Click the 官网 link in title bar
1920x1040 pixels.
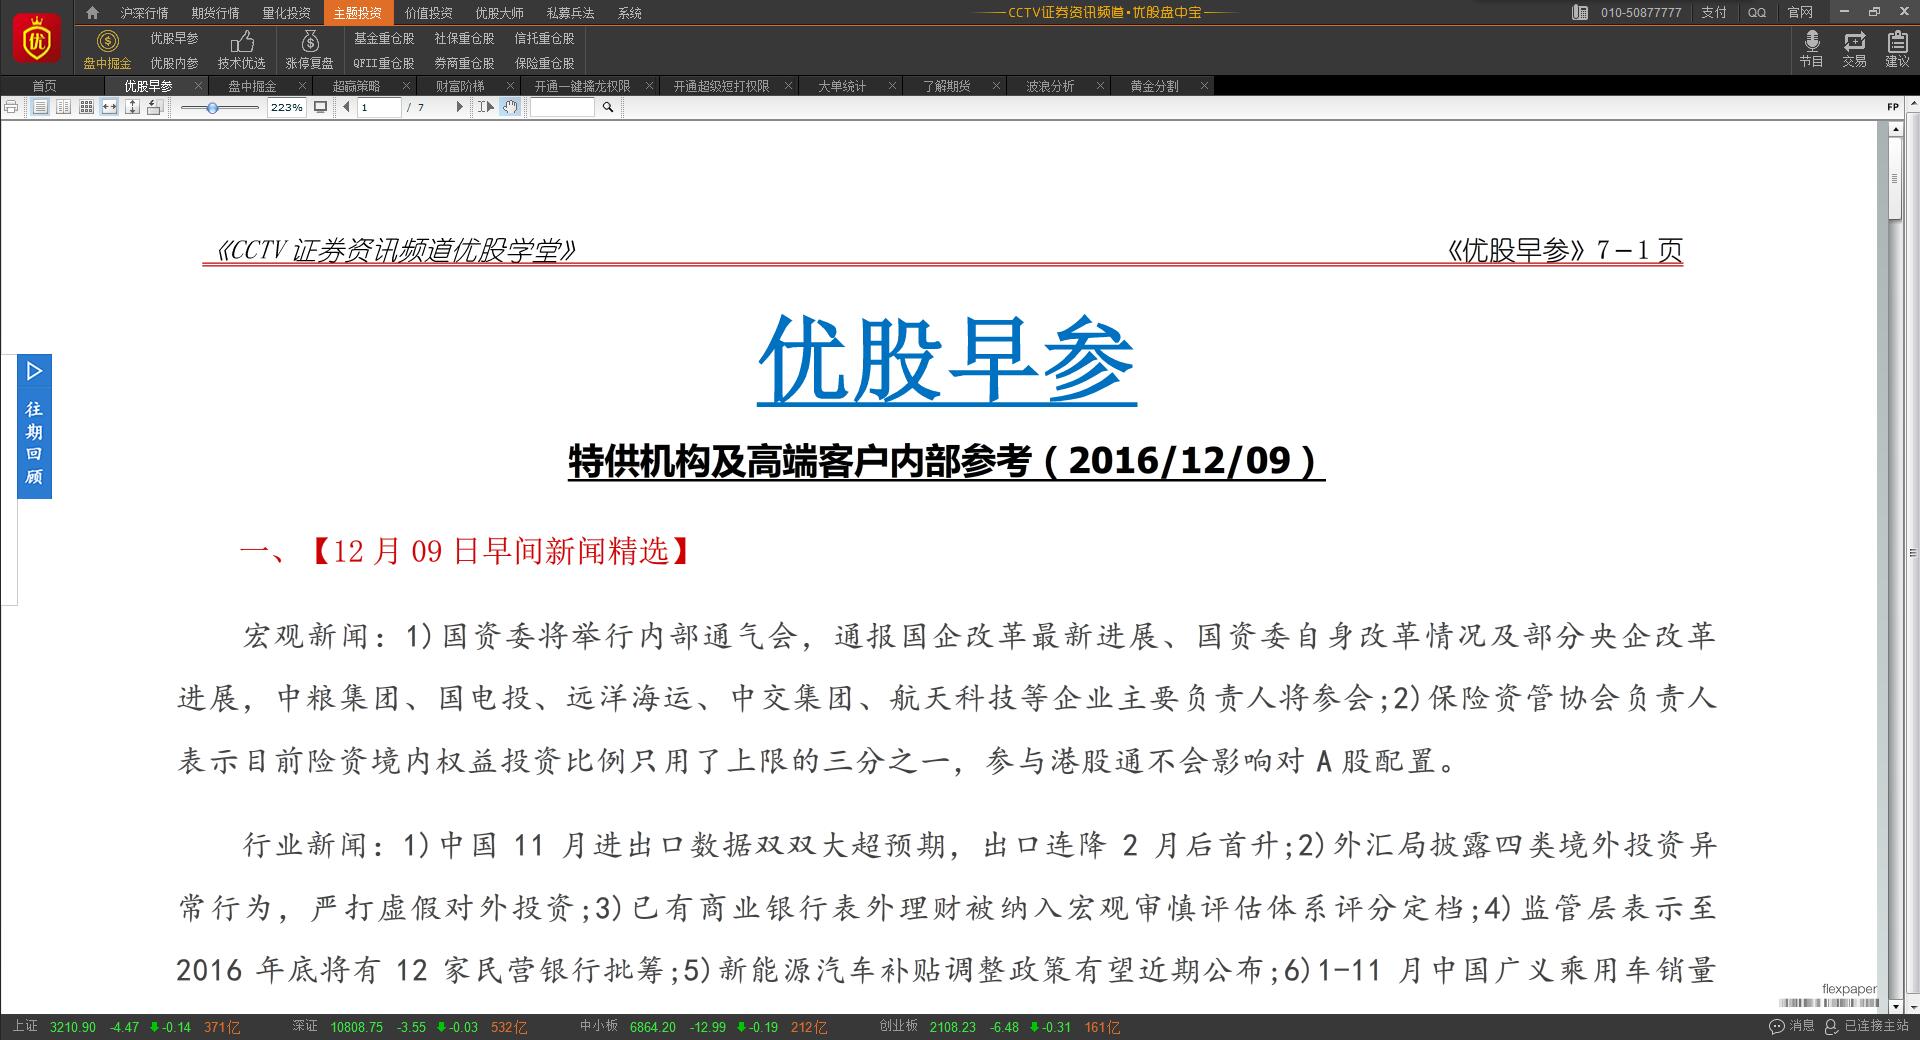pos(1800,13)
